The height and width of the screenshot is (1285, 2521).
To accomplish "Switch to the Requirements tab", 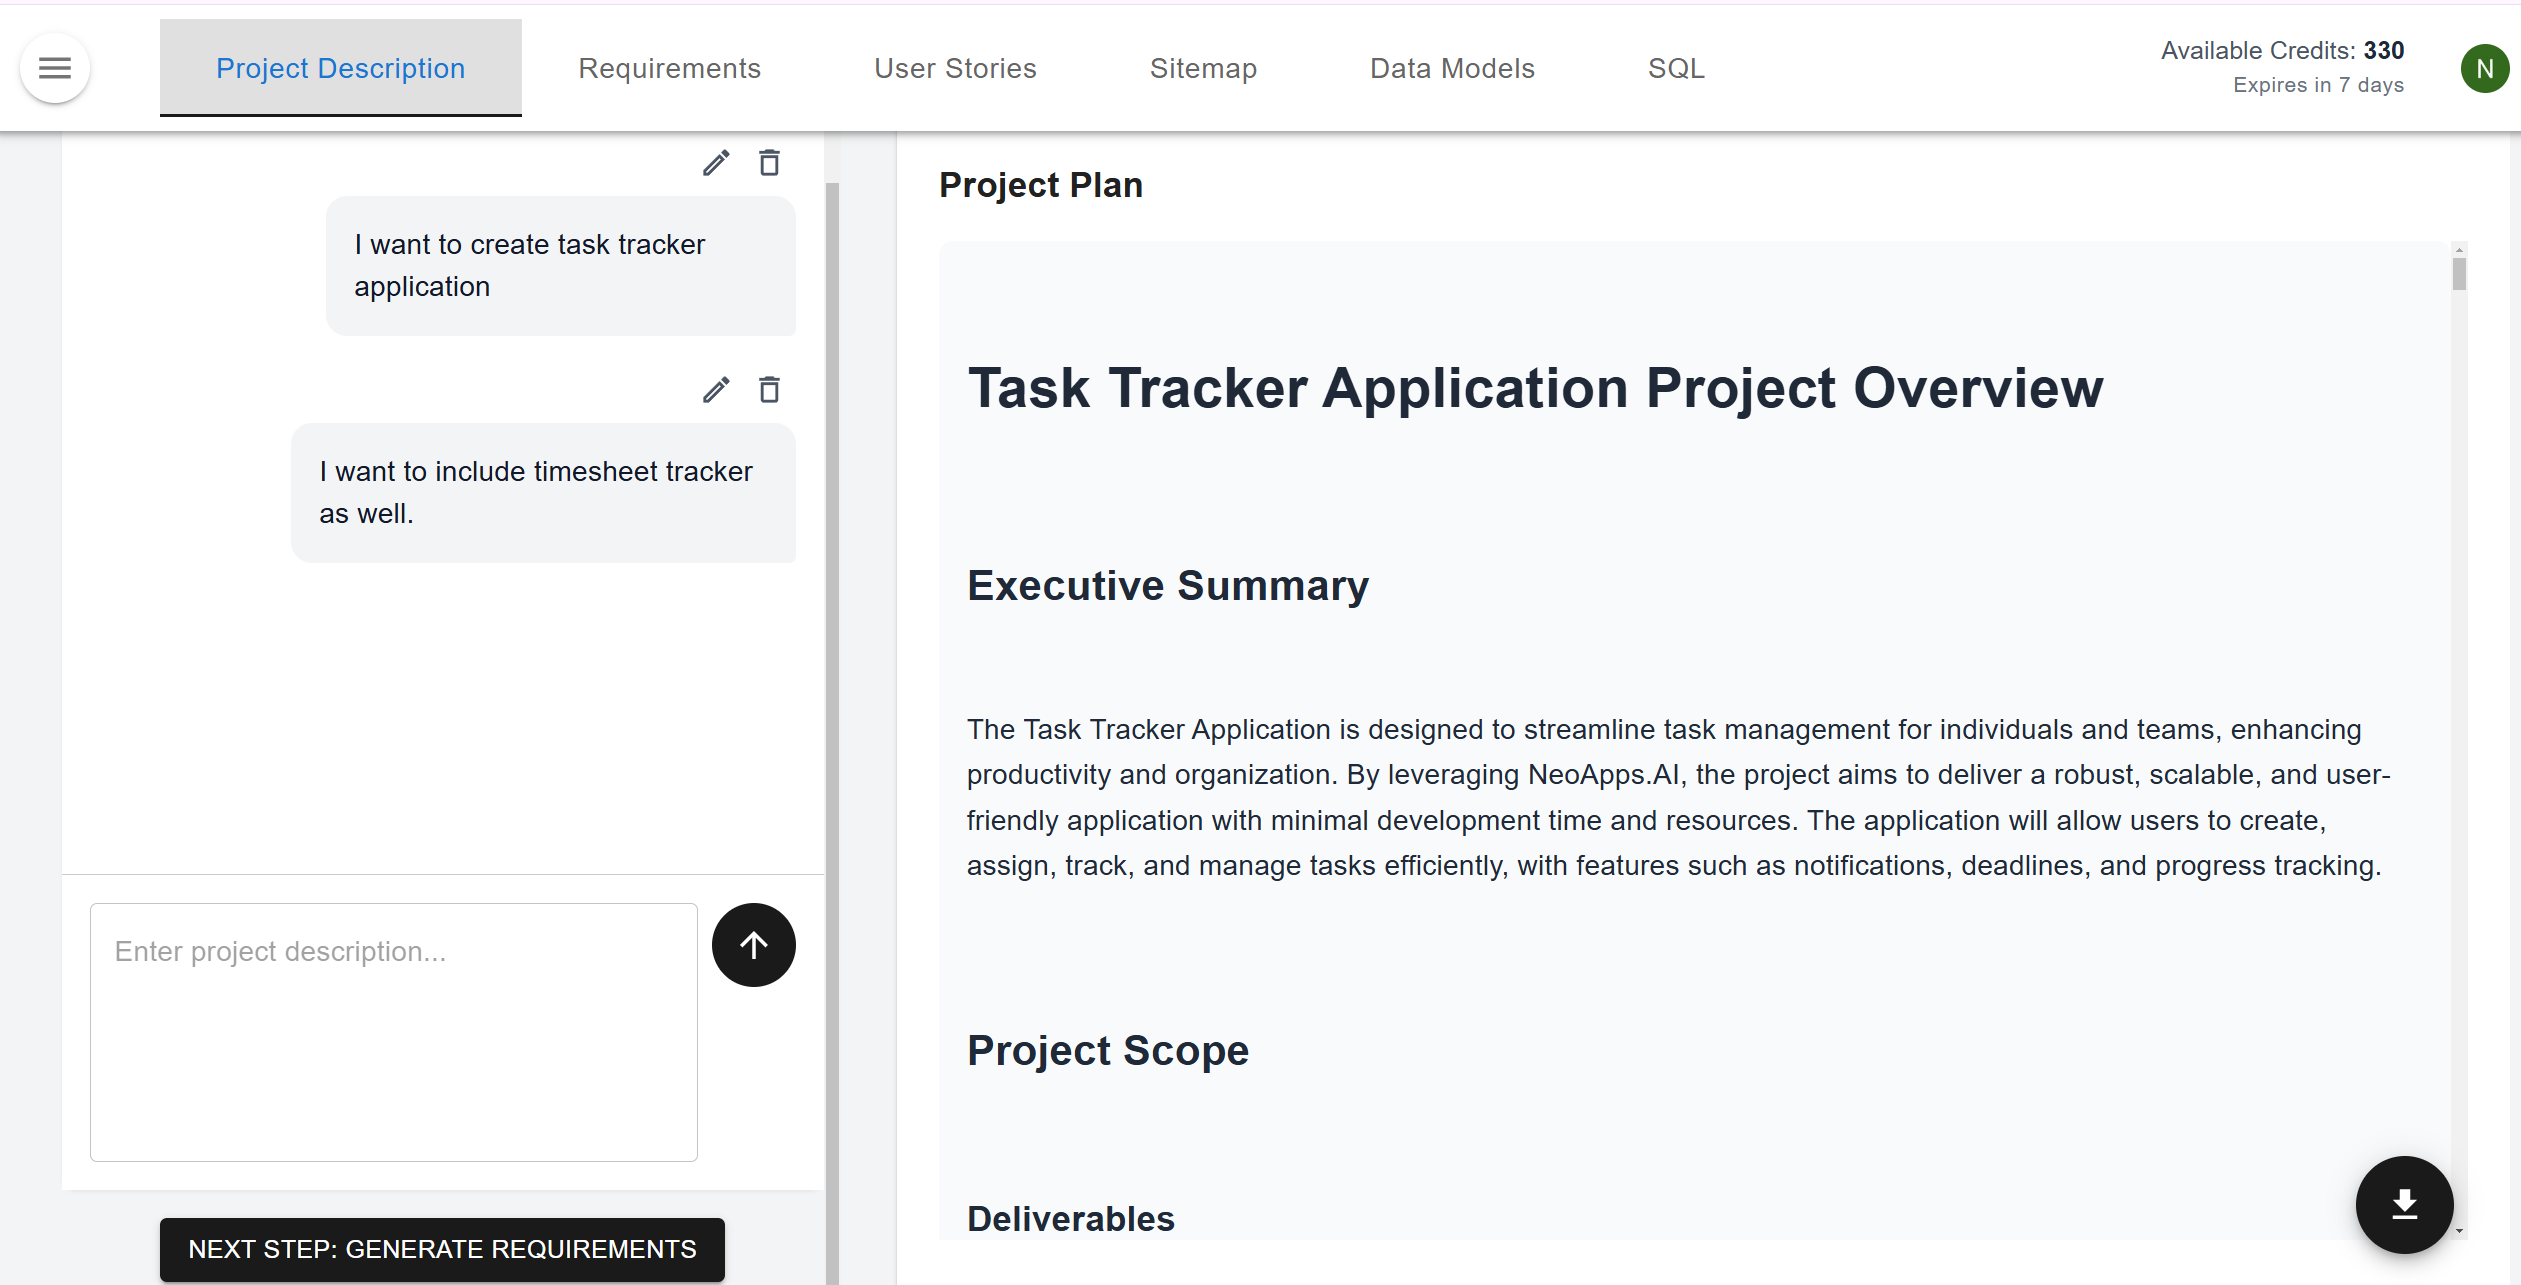I will pos(669,68).
